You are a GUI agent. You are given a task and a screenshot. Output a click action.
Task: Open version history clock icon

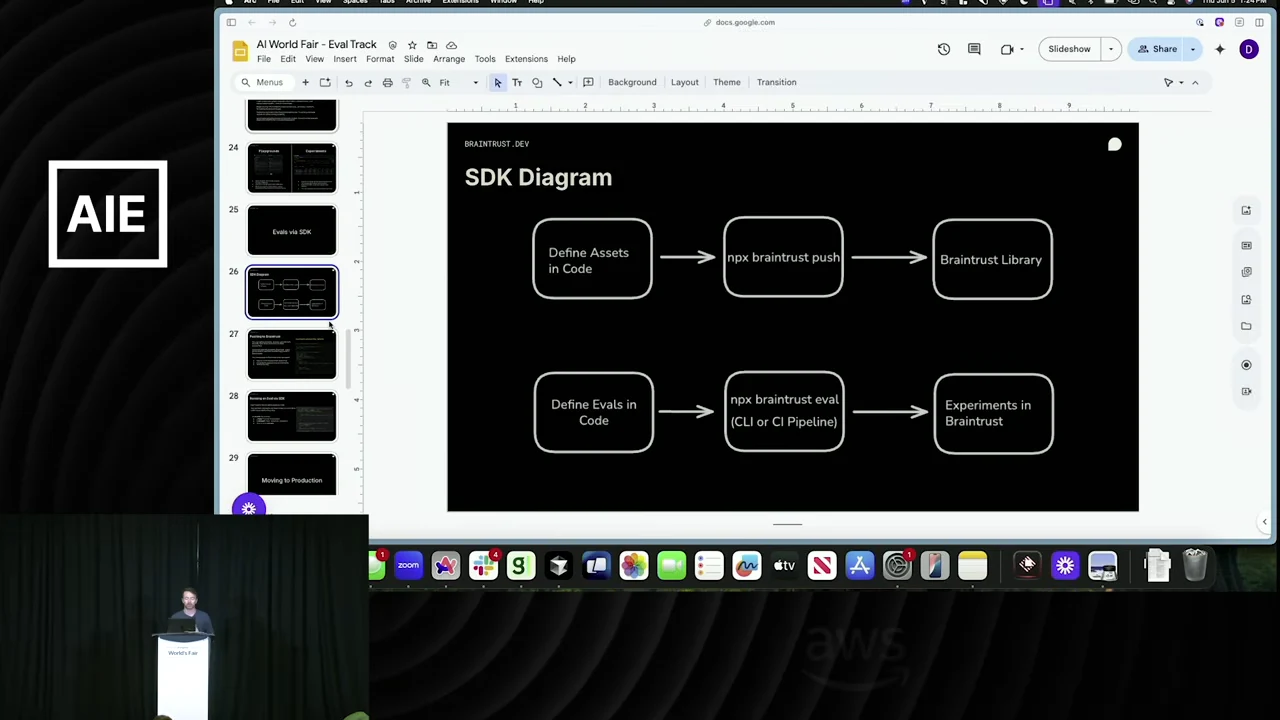944,49
